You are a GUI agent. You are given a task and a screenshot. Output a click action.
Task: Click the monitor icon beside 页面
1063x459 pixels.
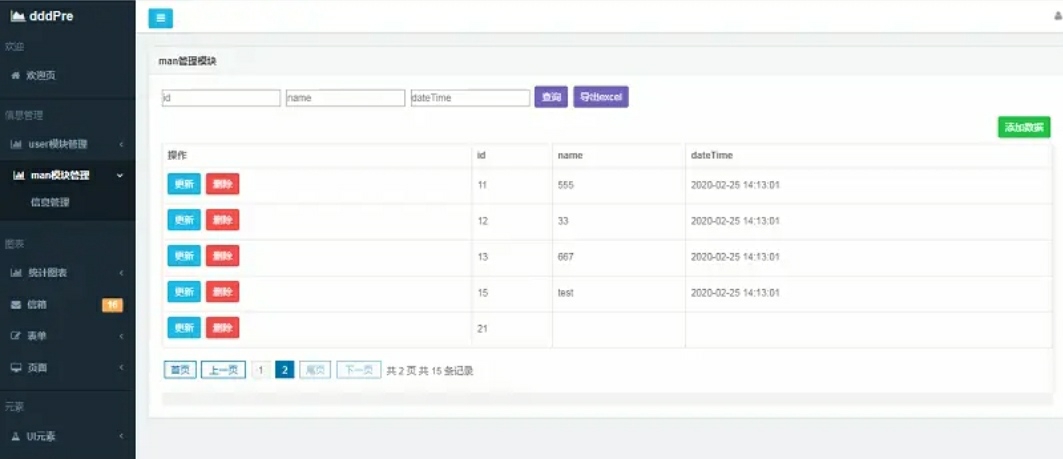(x=16, y=367)
